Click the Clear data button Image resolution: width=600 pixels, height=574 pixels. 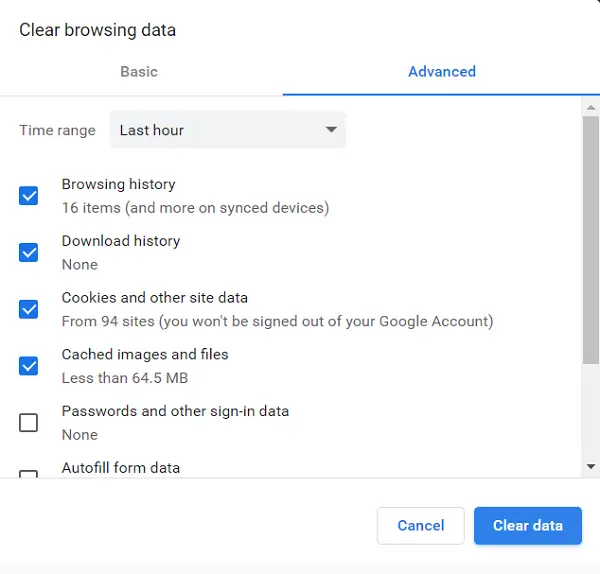(x=528, y=525)
